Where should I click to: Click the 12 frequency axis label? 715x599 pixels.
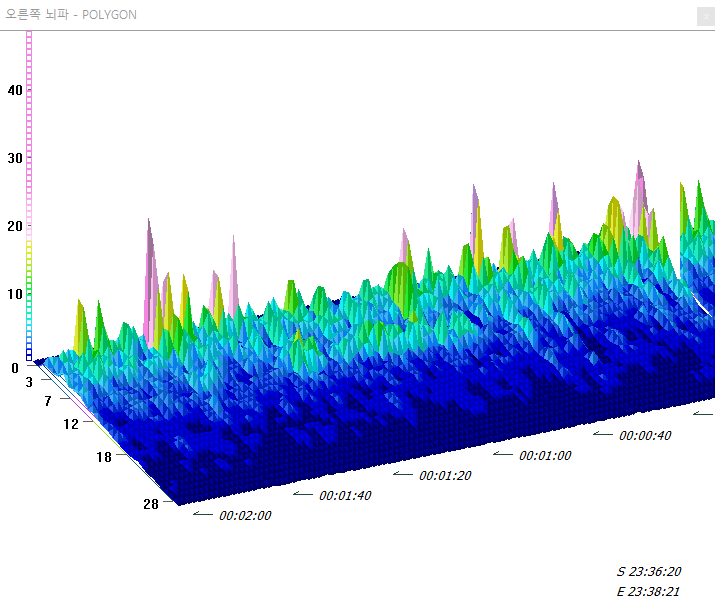click(70, 424)
